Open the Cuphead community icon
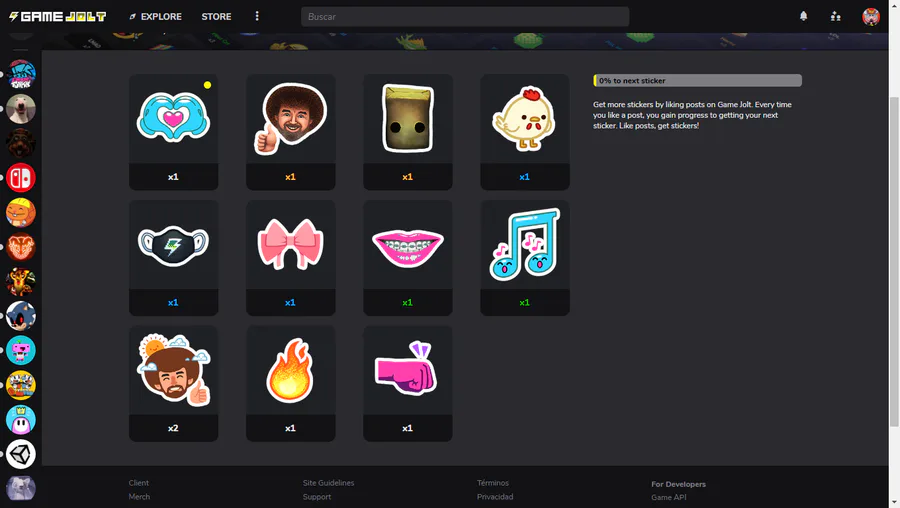The height and width of the screenshot is (508, 900). click(x=21, y=385)
